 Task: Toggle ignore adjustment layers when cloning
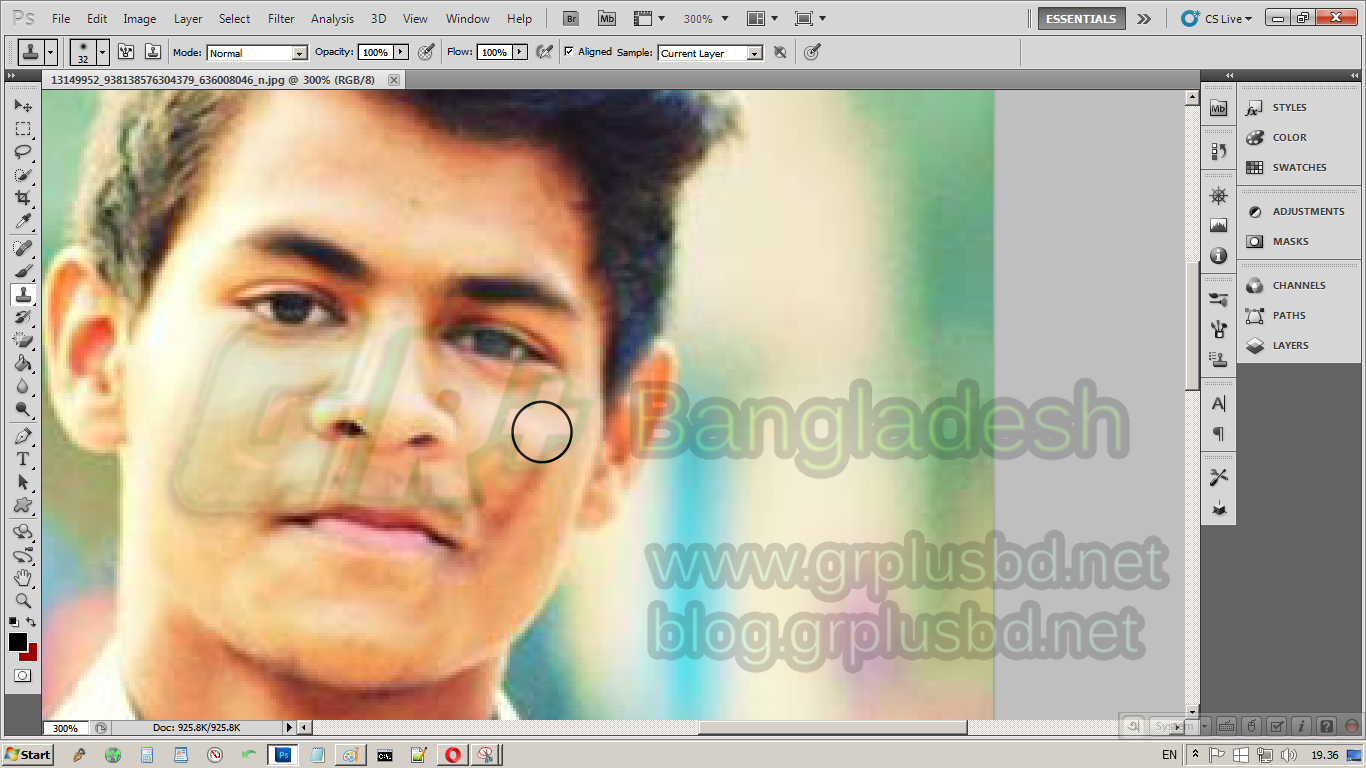click(x=780, y=52)
